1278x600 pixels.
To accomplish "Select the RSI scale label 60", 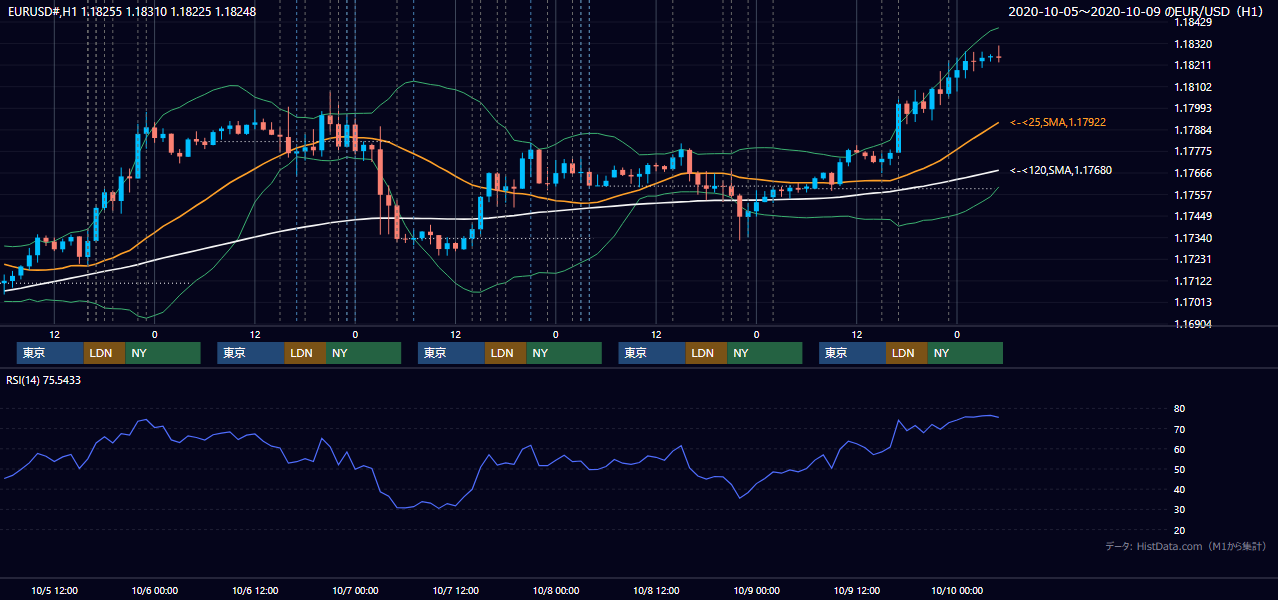I will click(1180, 449).
